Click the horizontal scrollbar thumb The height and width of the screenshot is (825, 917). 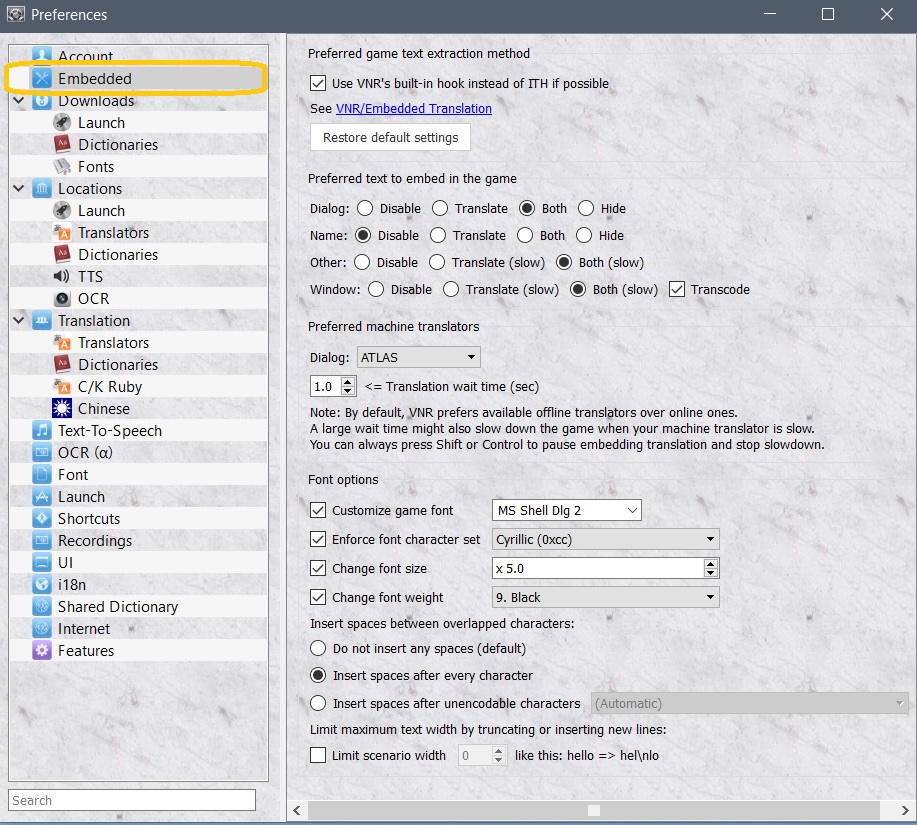pyautogui.click(x=594, y=810)
